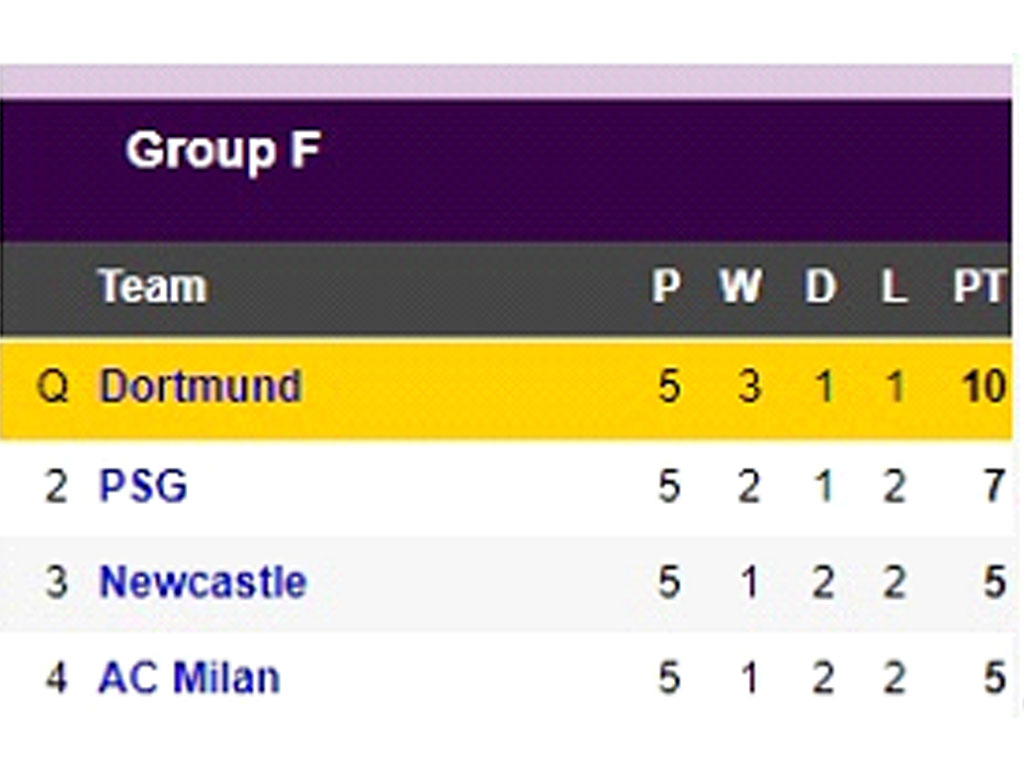This screenshot has height=768, width=1024.
Task: Click the P column header
Action: 667,286
